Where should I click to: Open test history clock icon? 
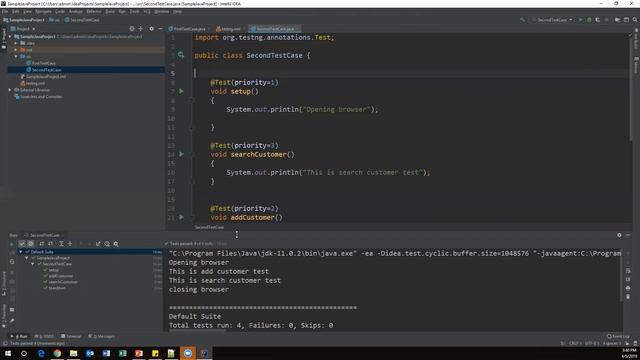pyautogui.click(x=107, y=244)
